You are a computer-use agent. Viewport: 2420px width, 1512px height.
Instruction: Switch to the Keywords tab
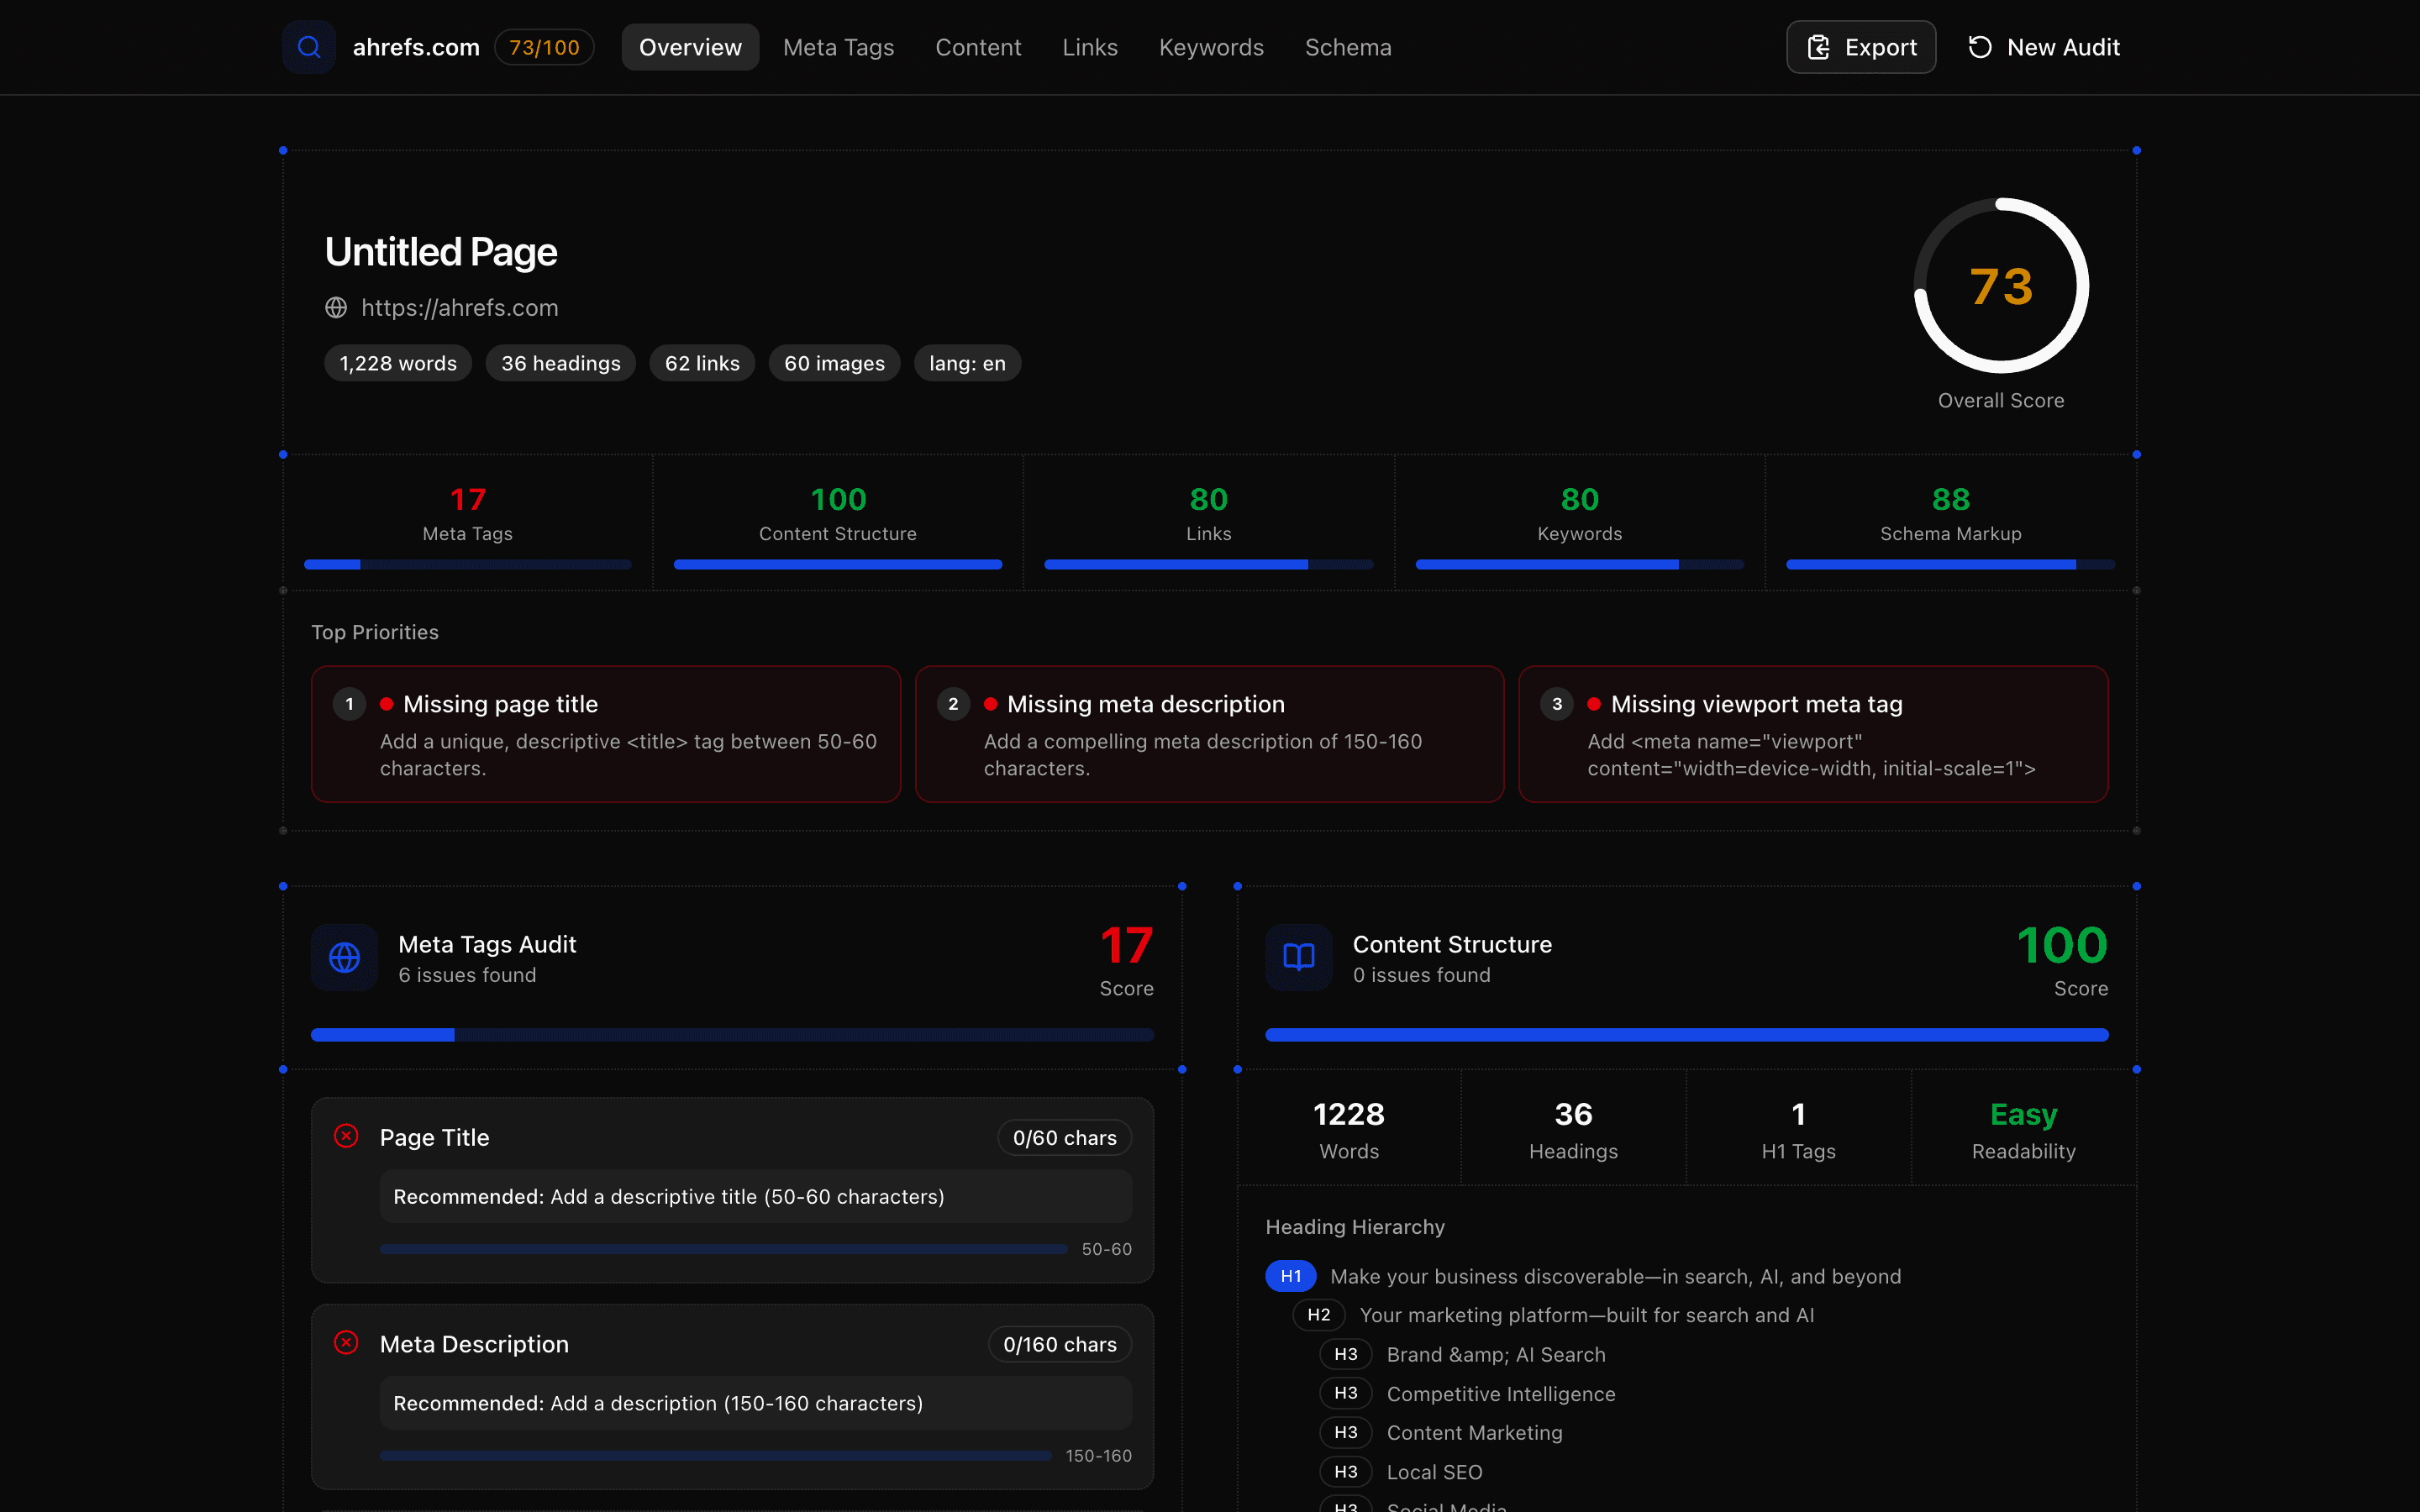pos(1211,46)
